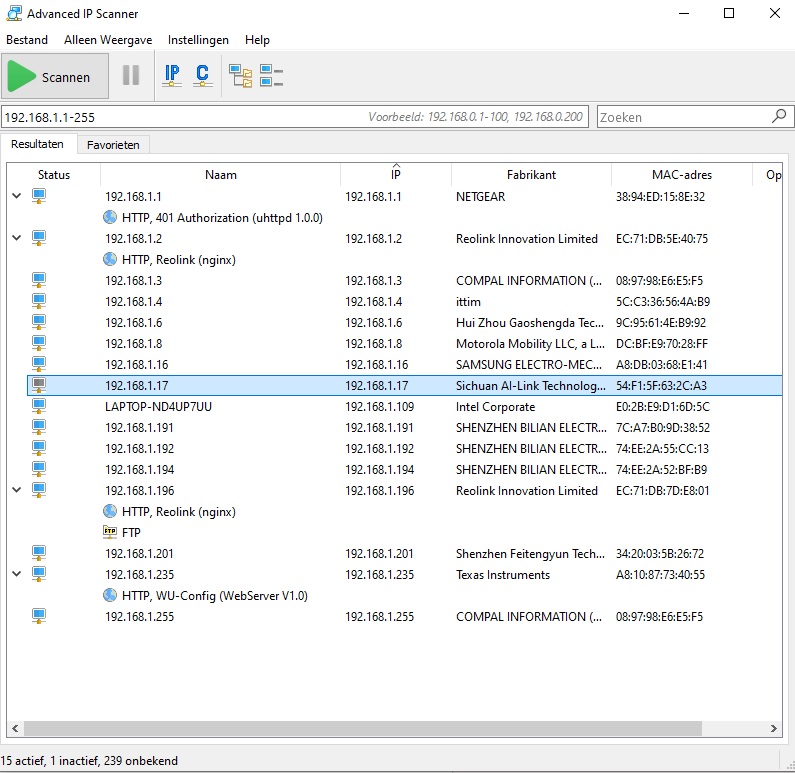Viewport: 795px width, 773px height.
Task: Select the 192.168.1.255 row name
Action: tap(139, 617)
